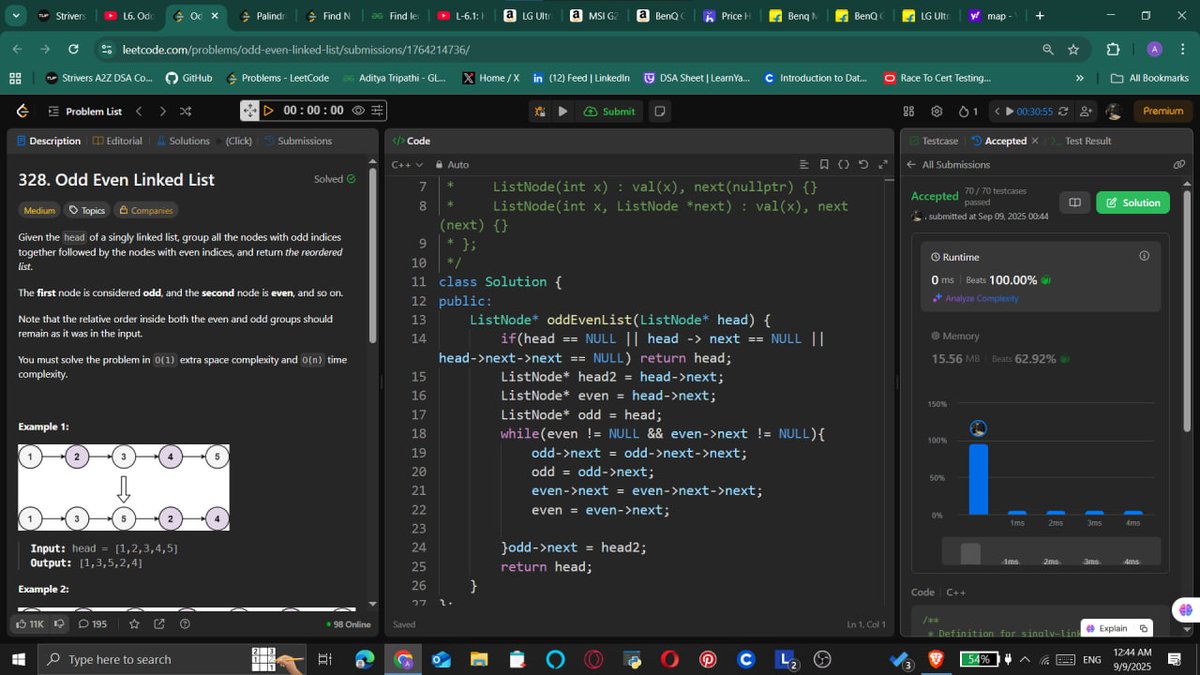Viewport: 1200px width, 675px height.
Task: Bookmark this page with star in address bar
Action: 1073,49
